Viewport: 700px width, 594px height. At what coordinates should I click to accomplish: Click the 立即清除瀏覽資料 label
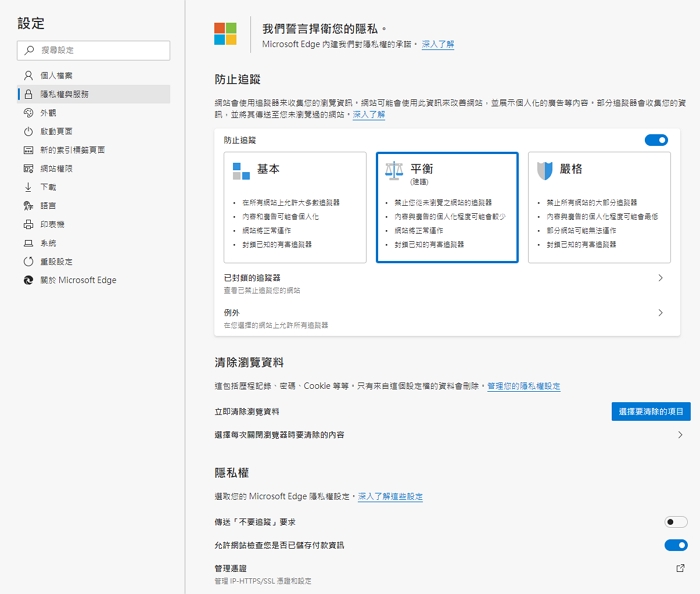247,411
